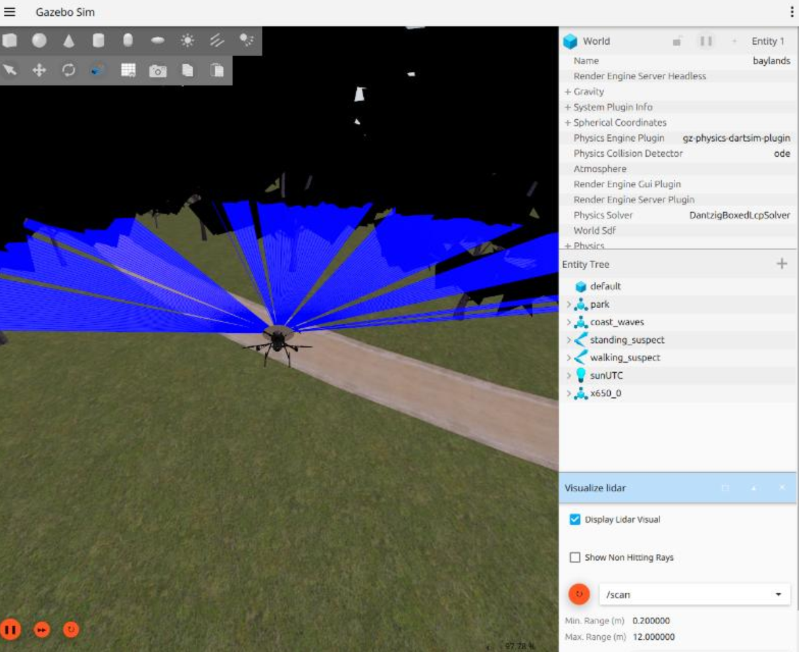Click the copy entity icon
This screenshot has width=799, height=652.
pos(187,70)
